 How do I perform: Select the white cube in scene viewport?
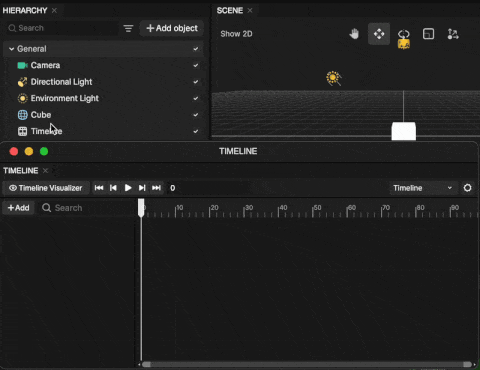(404, 131)
